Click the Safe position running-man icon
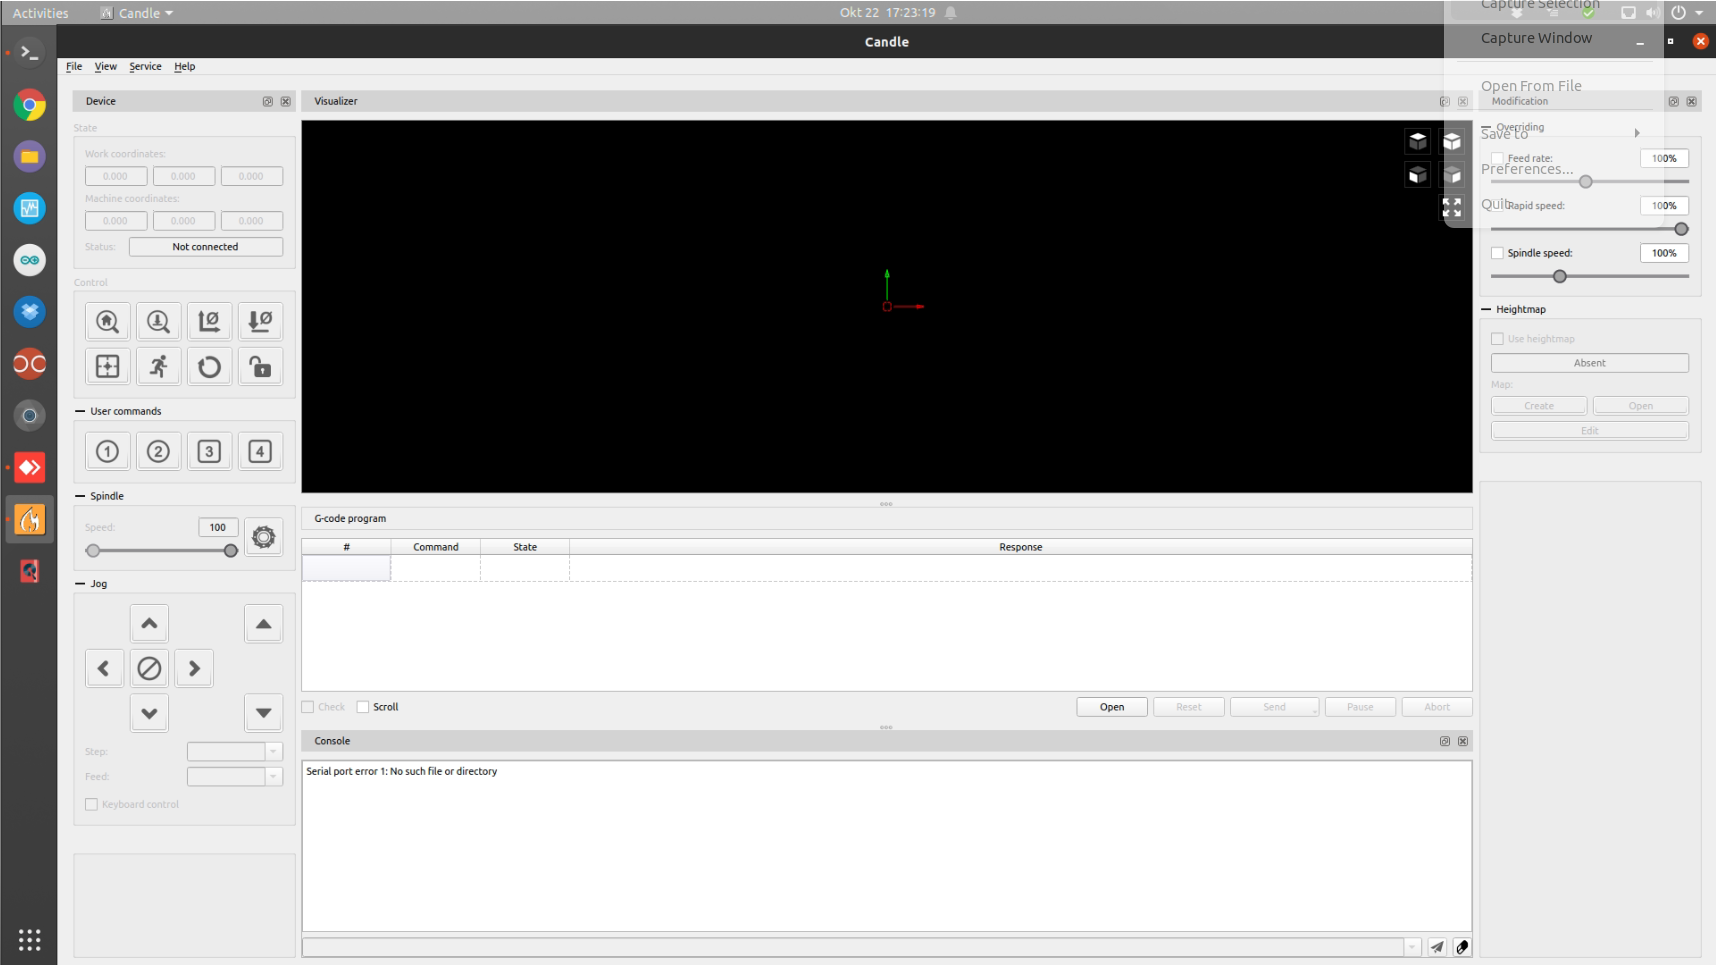 point(158,366)
